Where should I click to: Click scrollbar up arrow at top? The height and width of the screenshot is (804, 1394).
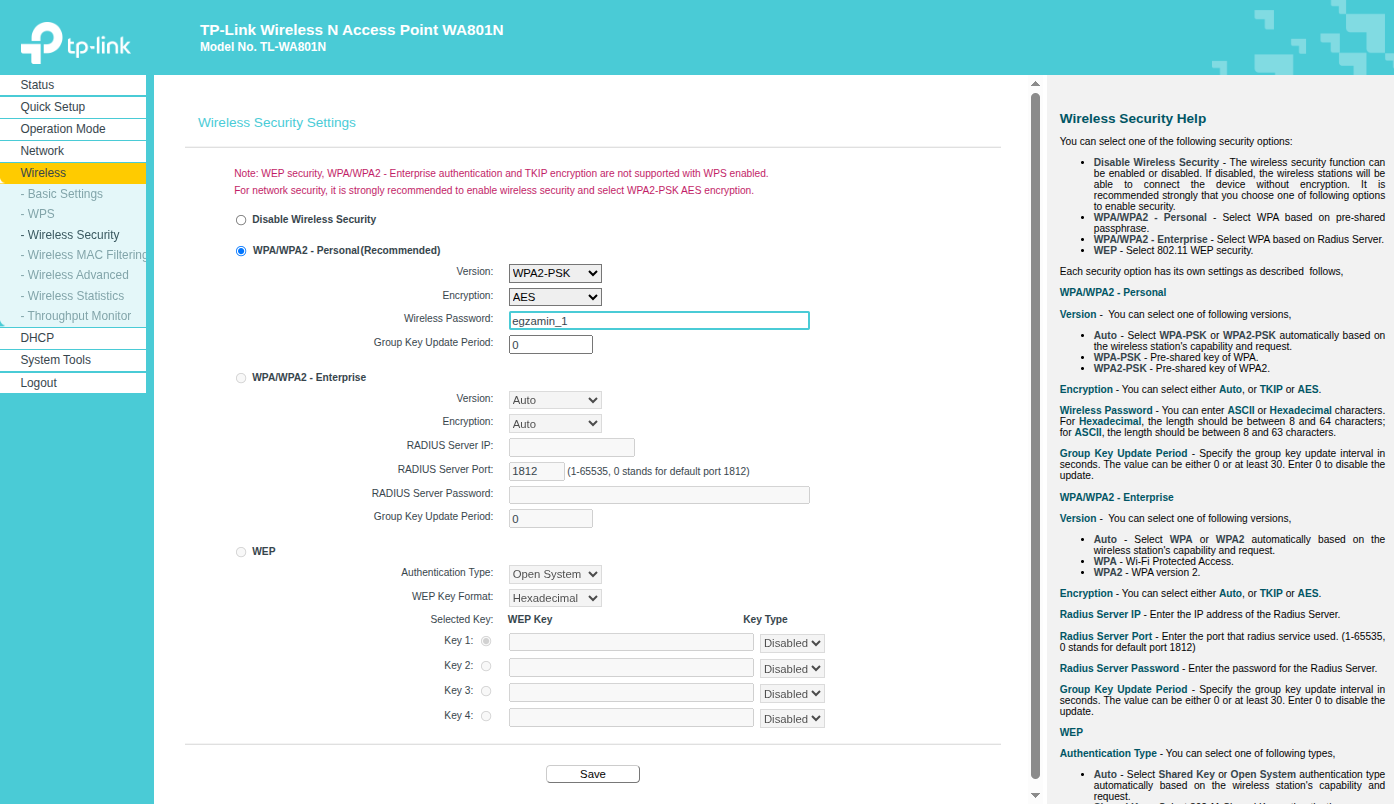[x=1035, y=84]
